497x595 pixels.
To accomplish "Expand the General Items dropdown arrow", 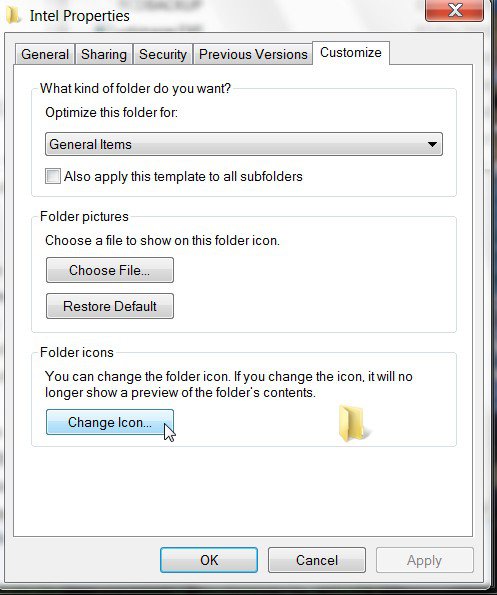I will click(432, 144).
